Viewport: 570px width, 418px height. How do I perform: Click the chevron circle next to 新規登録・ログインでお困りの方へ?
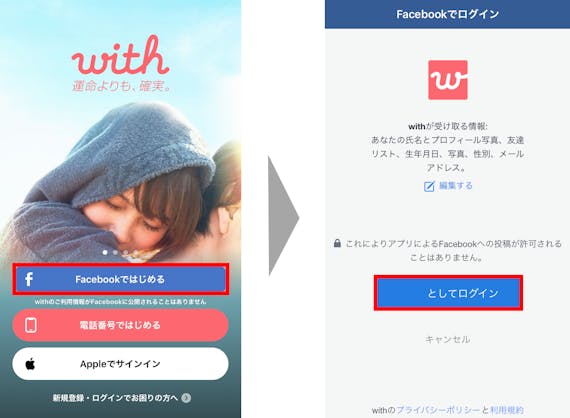tap(186, 398)
